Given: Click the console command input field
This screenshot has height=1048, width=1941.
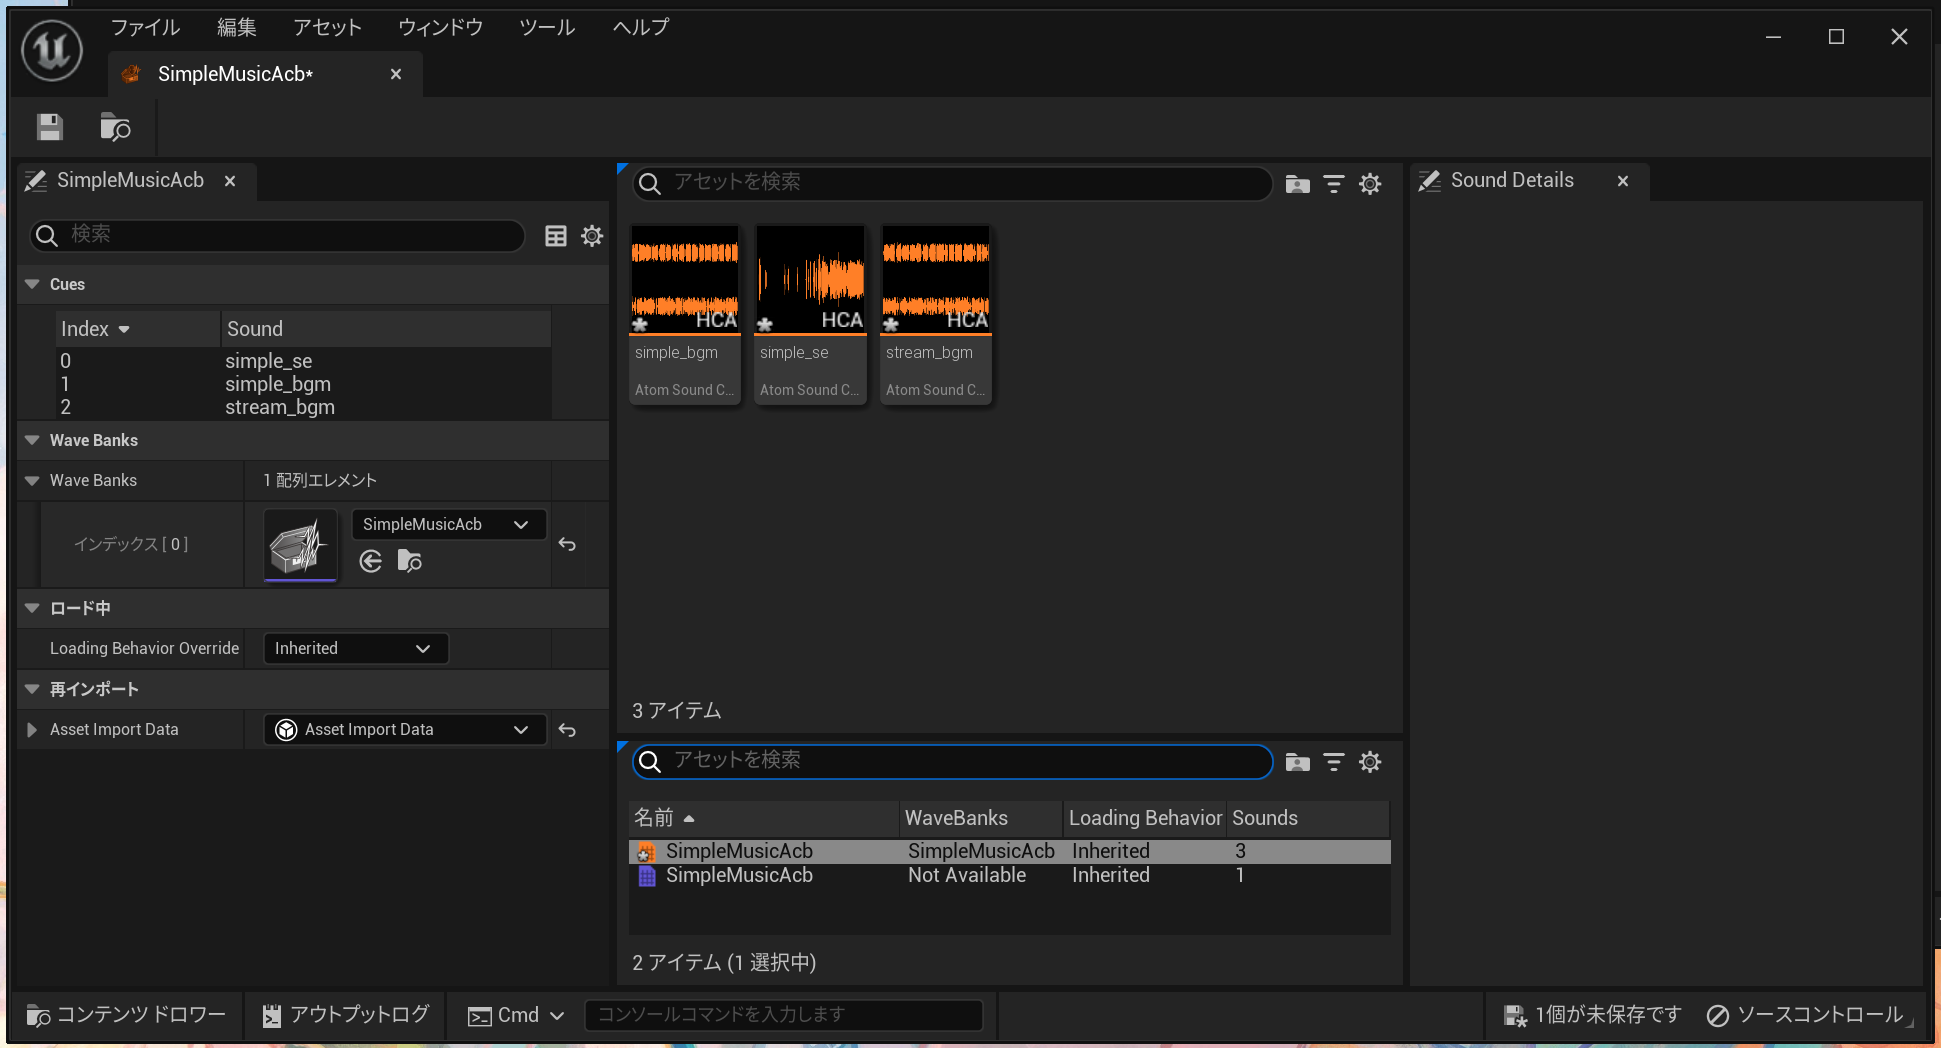Looking at the screenshot, I should [x=783, y=1015].
